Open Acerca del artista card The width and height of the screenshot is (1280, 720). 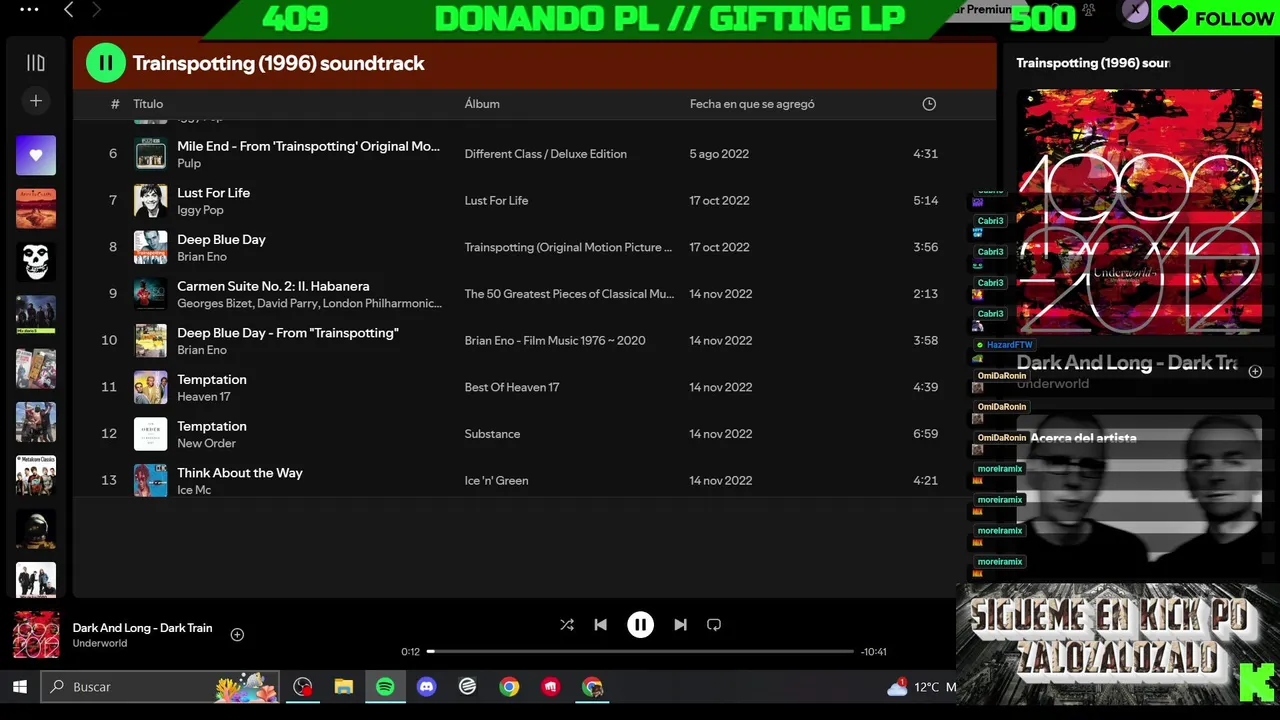tap(1139, 496)
